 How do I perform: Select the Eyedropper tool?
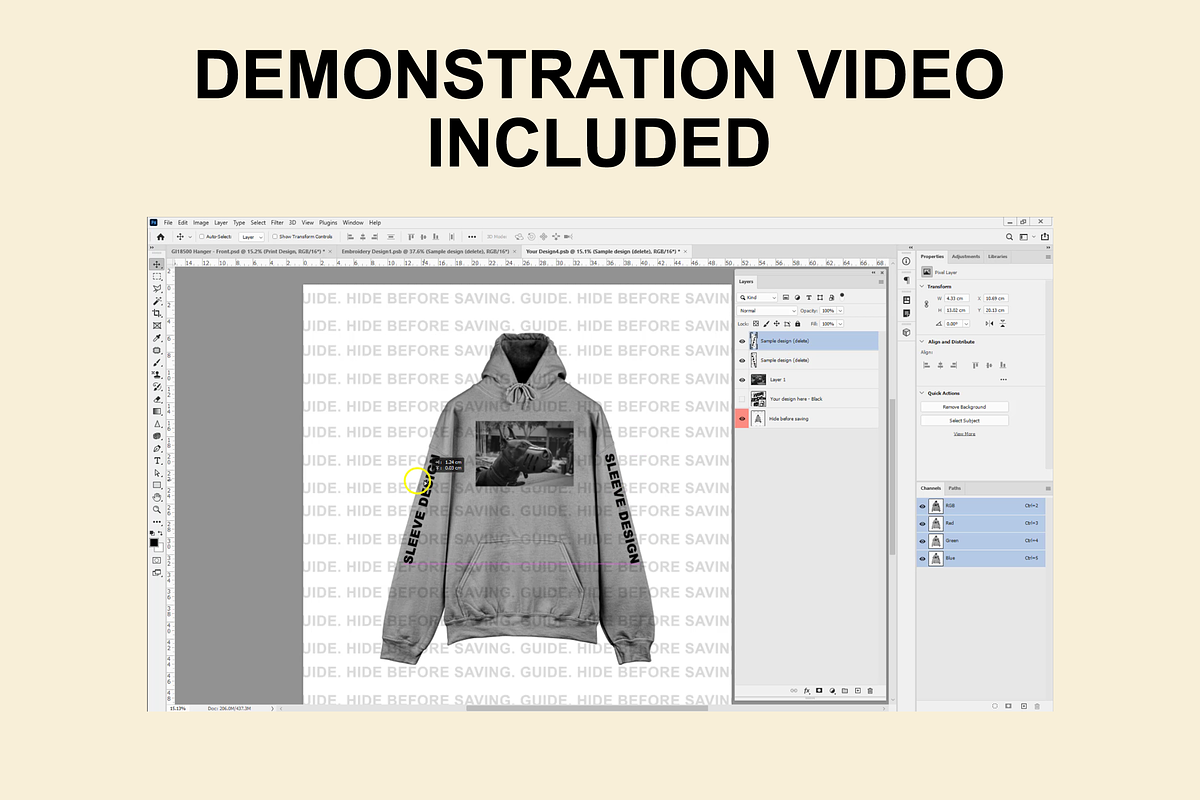point(158,339)
